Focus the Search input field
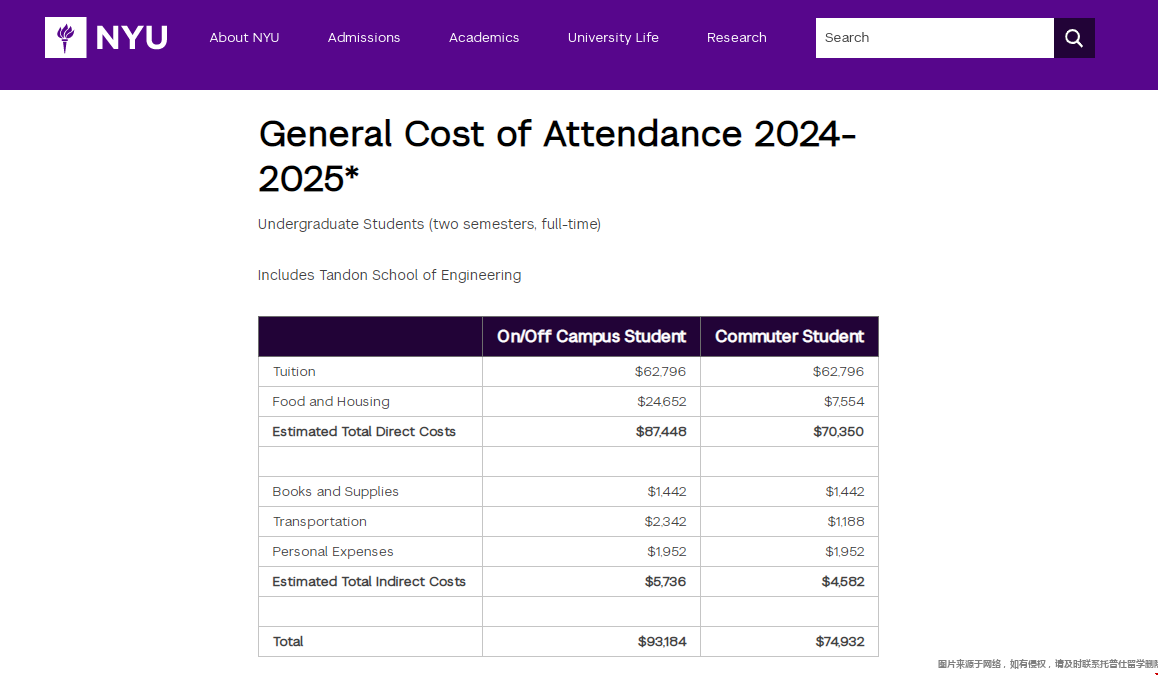The width and height of the screenshot is (1158, 675). (x=934, y=38)
